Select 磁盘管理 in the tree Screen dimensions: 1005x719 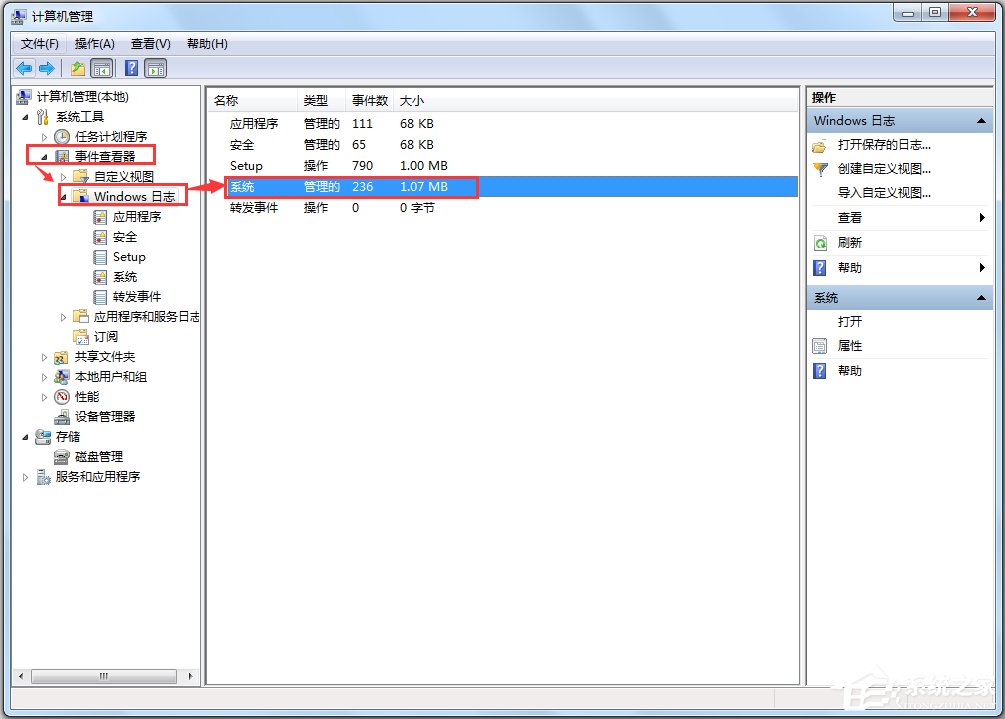tap(98, 457)
